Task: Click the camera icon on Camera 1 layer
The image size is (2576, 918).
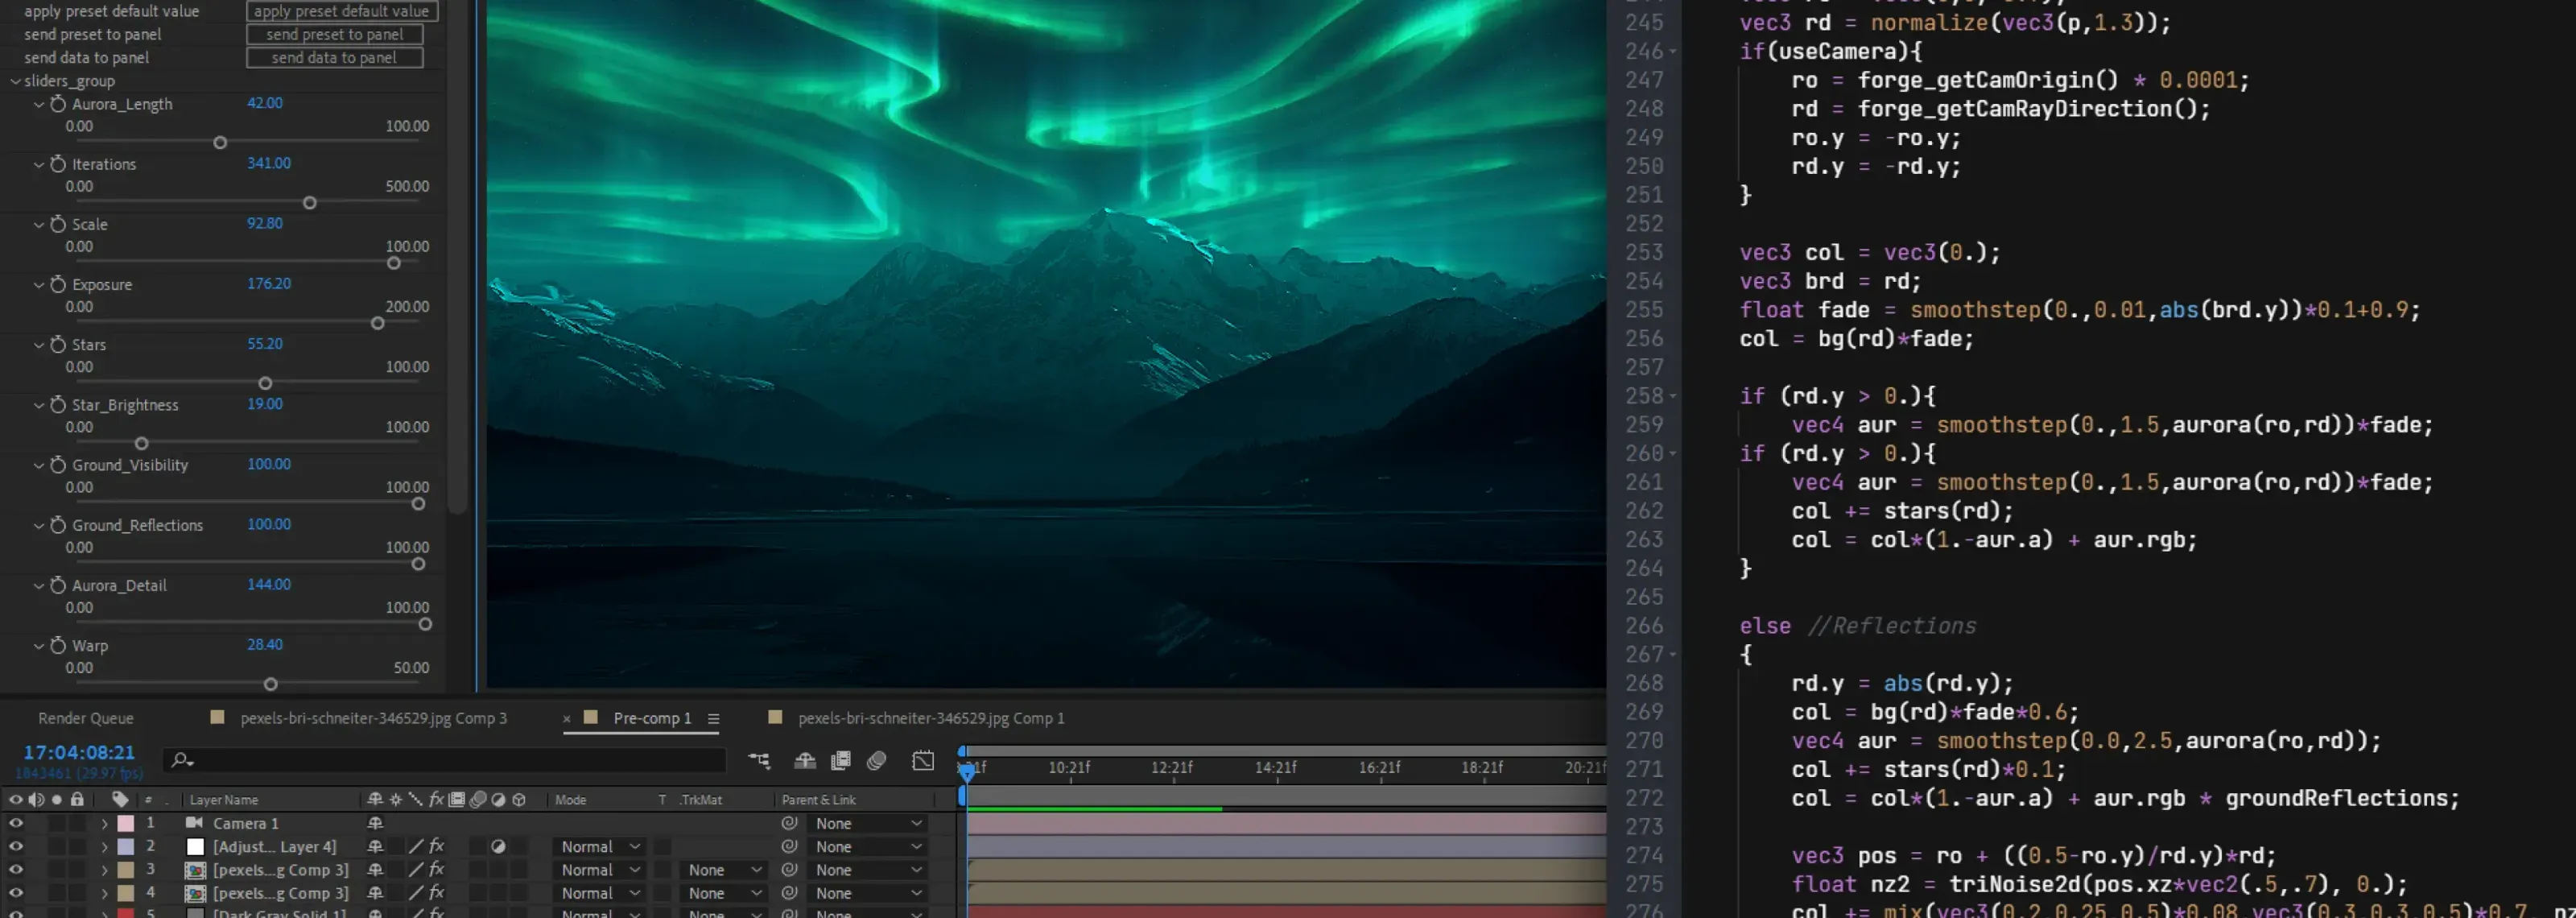Action: point(195,823)
